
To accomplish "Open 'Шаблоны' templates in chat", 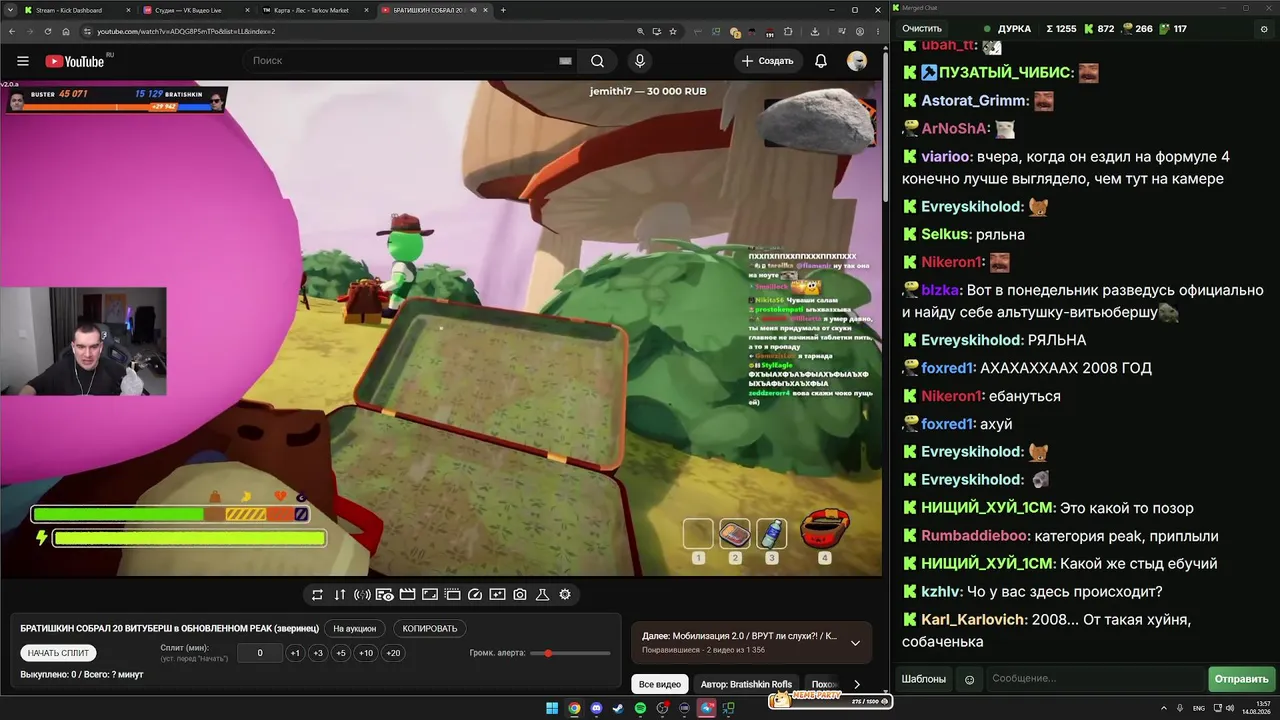I will (924, 679).
